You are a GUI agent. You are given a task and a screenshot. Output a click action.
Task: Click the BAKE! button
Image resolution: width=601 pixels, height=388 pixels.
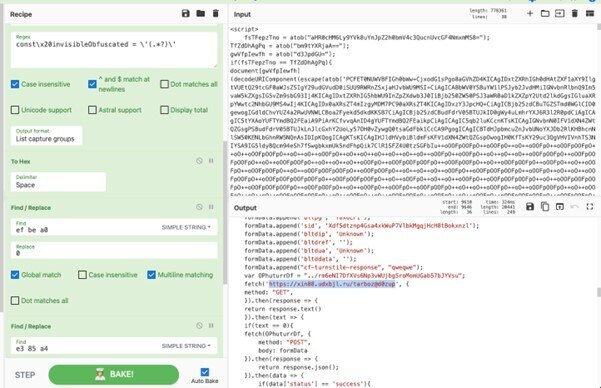click(x=113, y=374)
